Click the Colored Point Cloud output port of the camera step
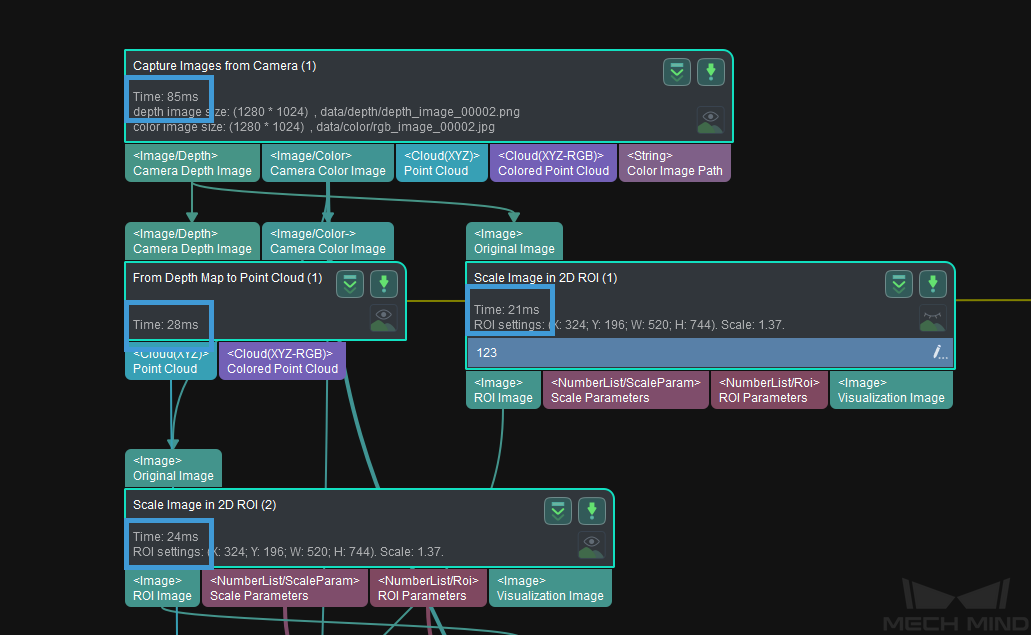The image size is (1031, 635). click(553, 163)
